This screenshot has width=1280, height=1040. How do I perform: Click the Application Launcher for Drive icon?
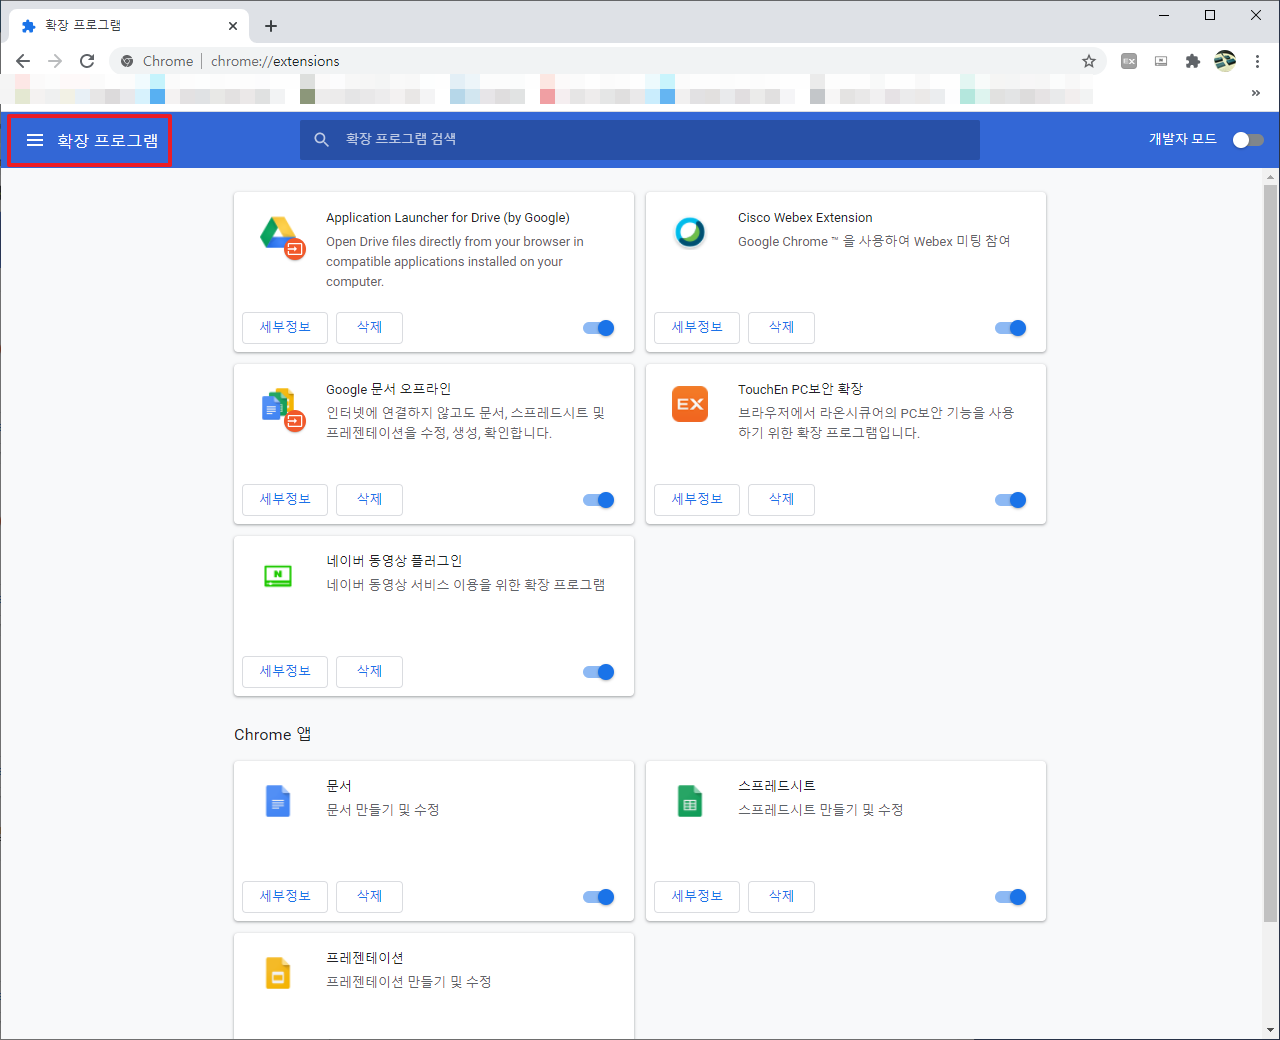pyautogui.click(x=281, y=237)
